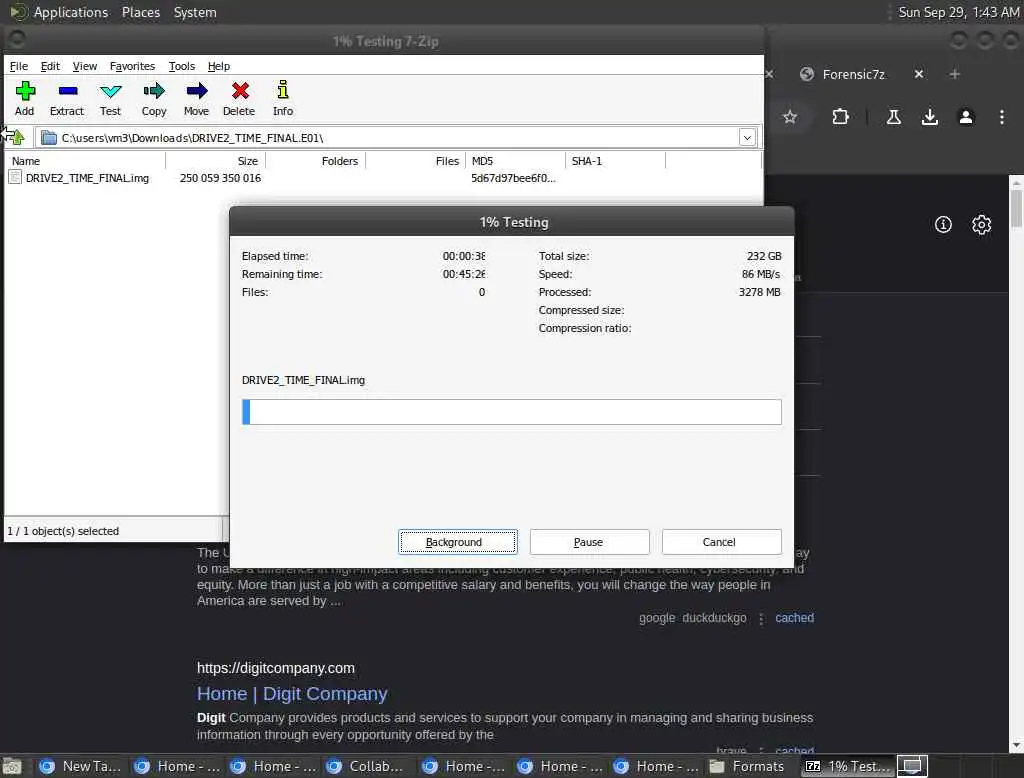This screenshot has width=1024, height=778.
Task: Switch to the Collab... taskbar window
Action: (367, 766)
